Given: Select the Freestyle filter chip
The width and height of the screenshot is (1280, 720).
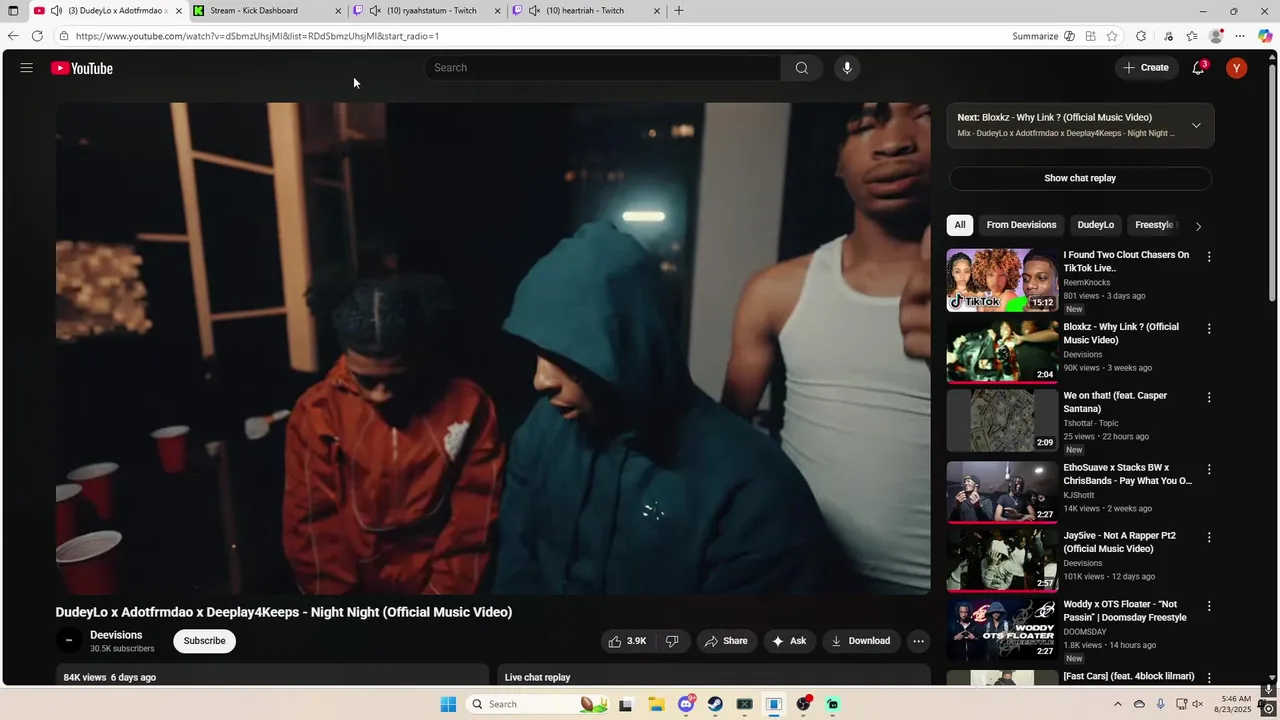Looking at the screenshot, I should (x=1155, y=225).
